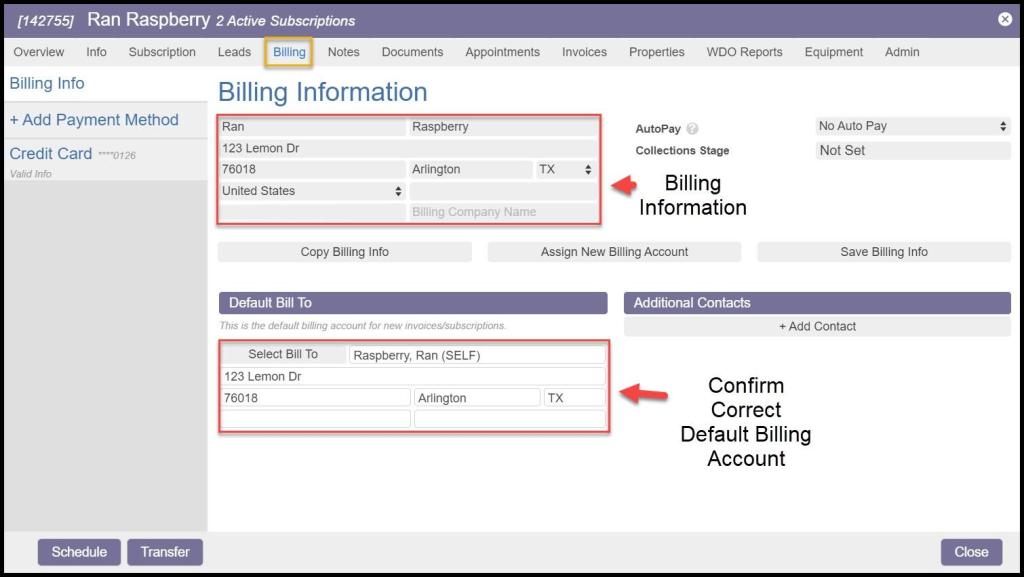Click the AutoPay help question mark icon
1024x577 pixels.
pos(692,129)
